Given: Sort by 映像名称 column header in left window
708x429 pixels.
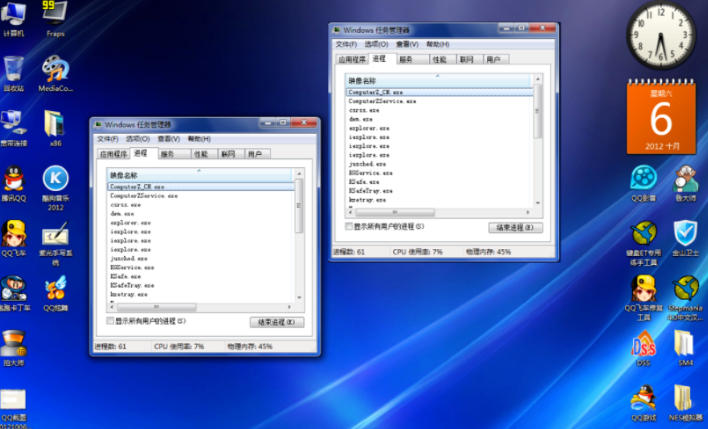Looking at the screenshot, I should tap(124, 174).
